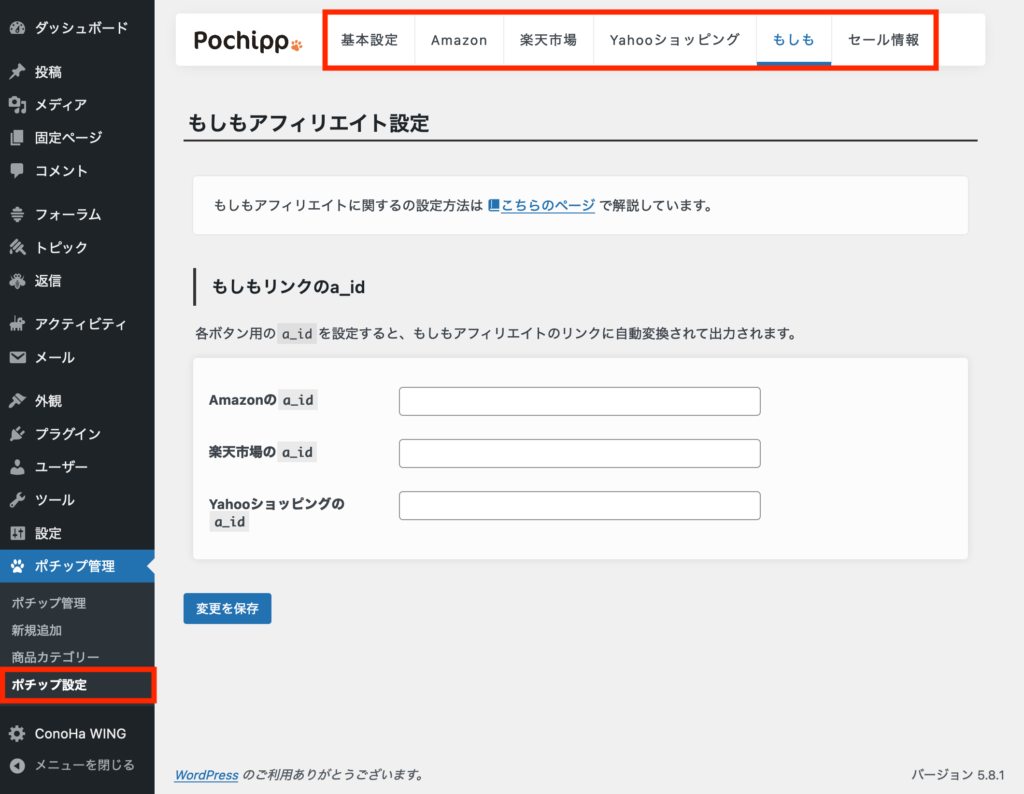The width and height of the screenshot is (1024, 794).
Task: Open the ポチップ管理 submenu entry
Action: point(49,603)
